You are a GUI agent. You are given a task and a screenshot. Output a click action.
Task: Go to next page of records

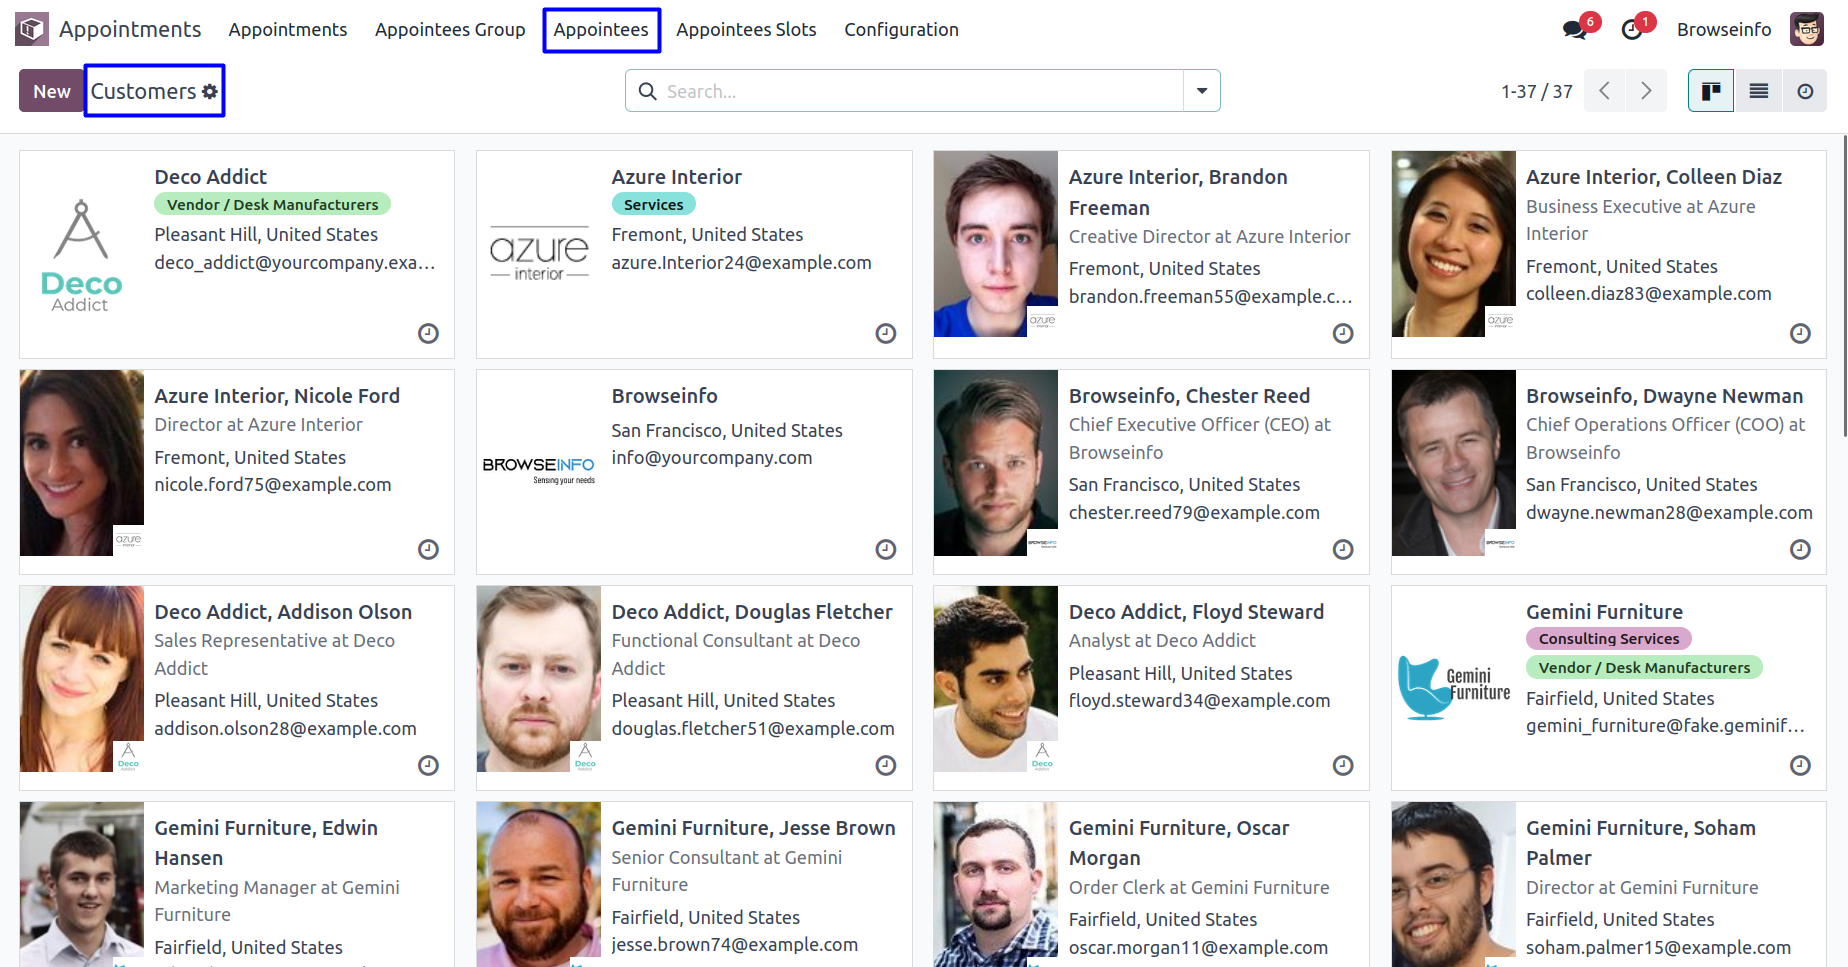point(1645,91)
